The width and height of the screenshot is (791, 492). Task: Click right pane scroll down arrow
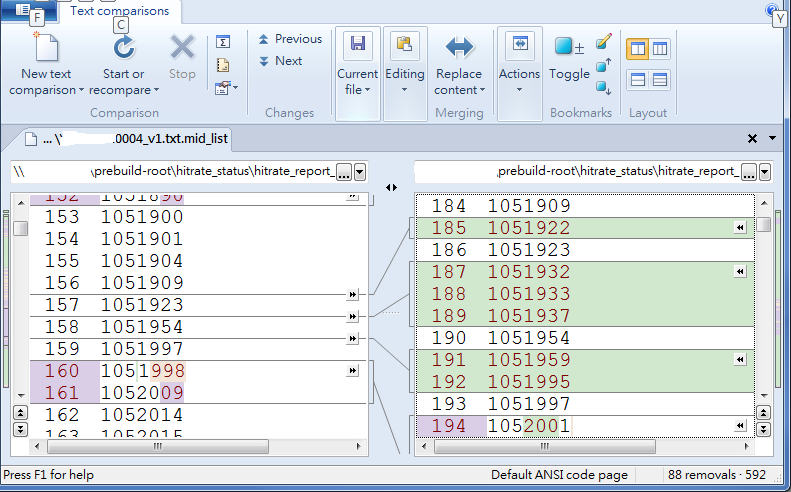pyautogui.click(x=764, y=396)
